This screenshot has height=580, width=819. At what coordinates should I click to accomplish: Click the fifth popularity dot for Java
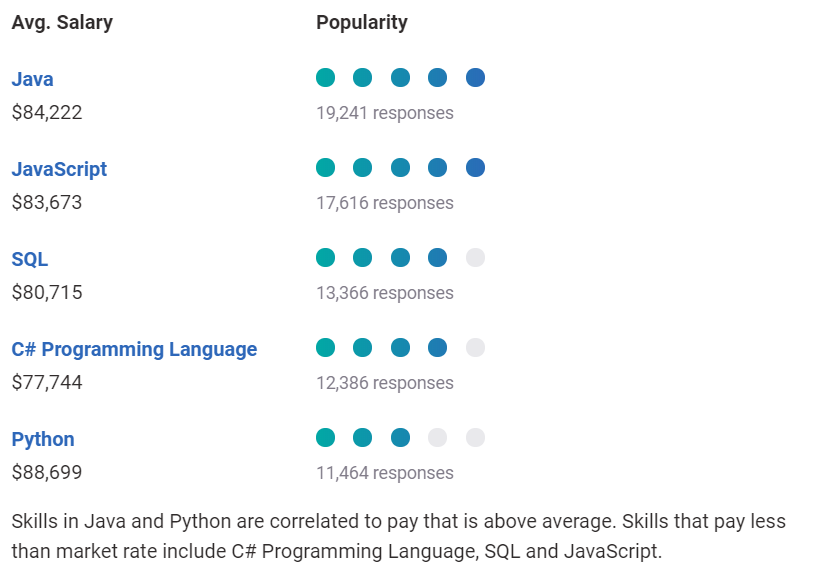[x=475, y=77]
